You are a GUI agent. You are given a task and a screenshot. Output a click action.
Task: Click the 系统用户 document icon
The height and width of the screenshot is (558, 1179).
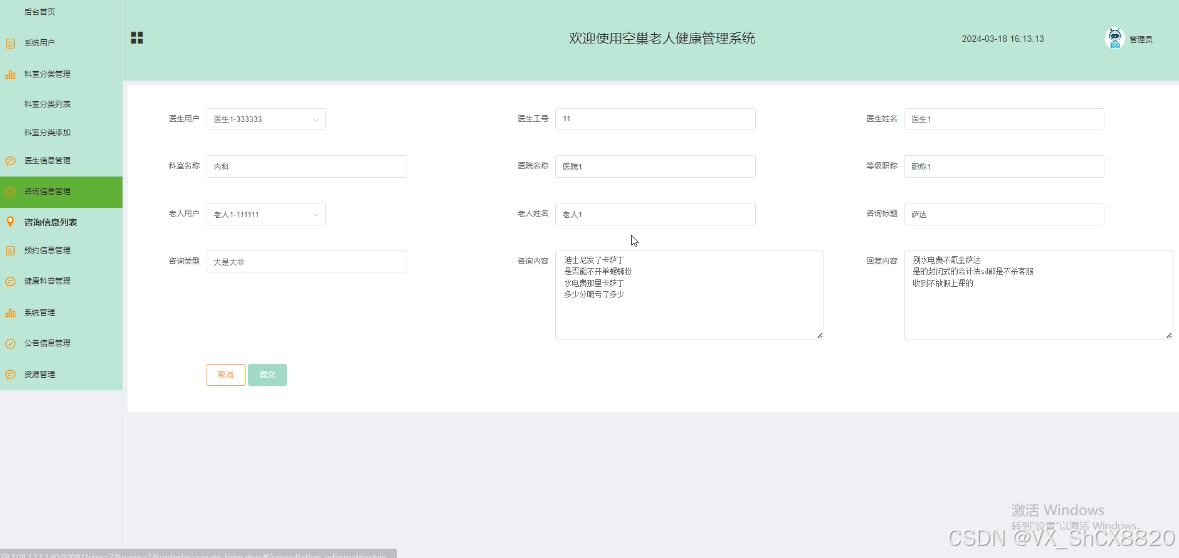pos(10,43)
